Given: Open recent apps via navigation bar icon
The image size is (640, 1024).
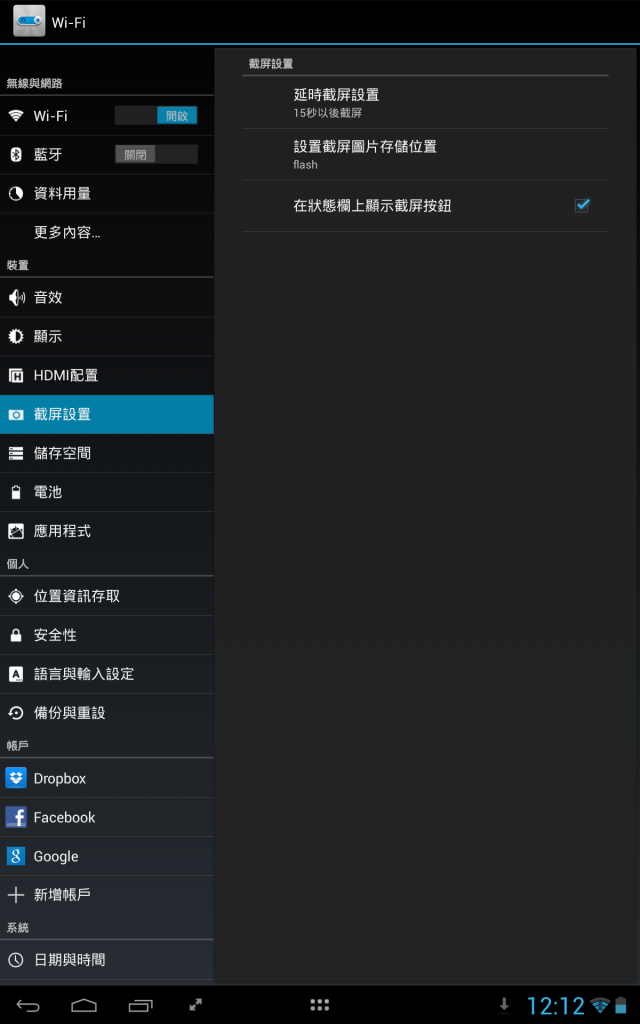Looking at the screenshot, I should click(140, 1006).
